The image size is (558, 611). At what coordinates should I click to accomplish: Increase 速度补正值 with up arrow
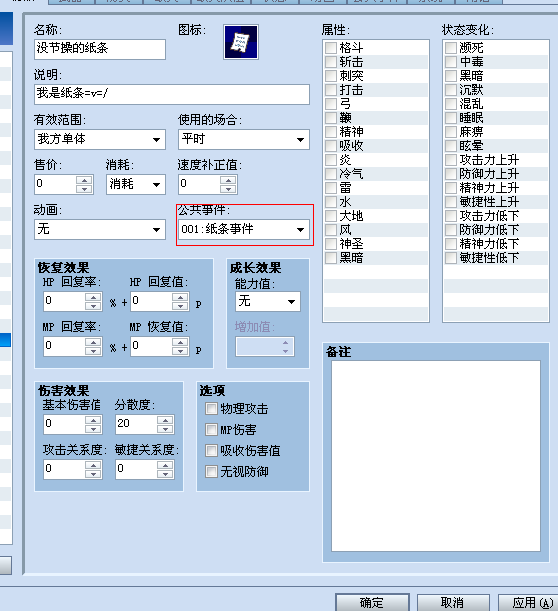pyautogui.click(x=228, y=180)
